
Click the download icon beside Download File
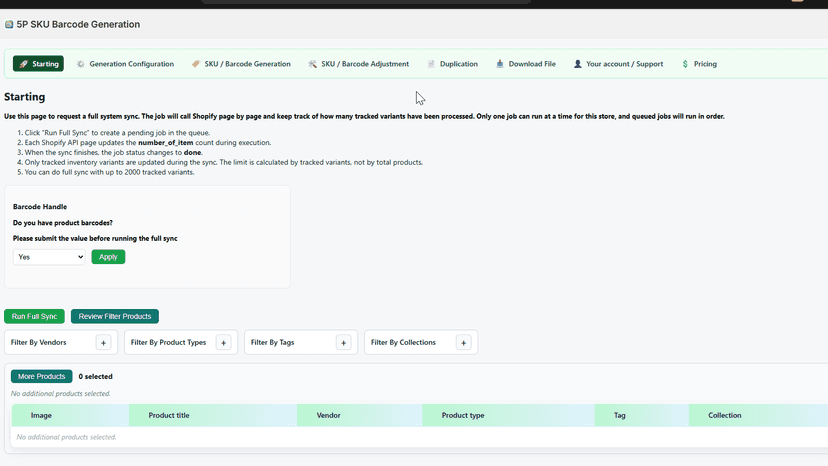500,64
